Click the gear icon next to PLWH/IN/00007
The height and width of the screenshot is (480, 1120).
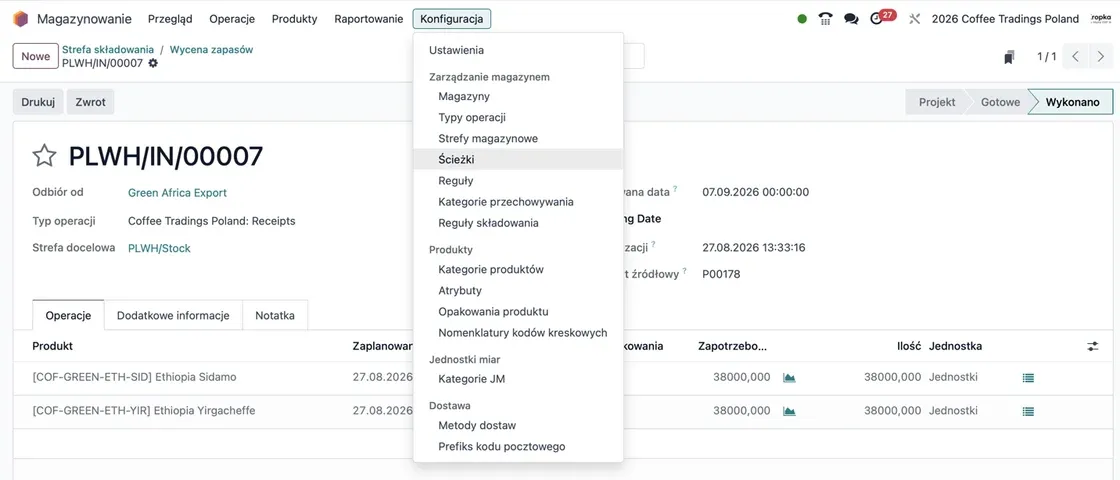point(153,63)
